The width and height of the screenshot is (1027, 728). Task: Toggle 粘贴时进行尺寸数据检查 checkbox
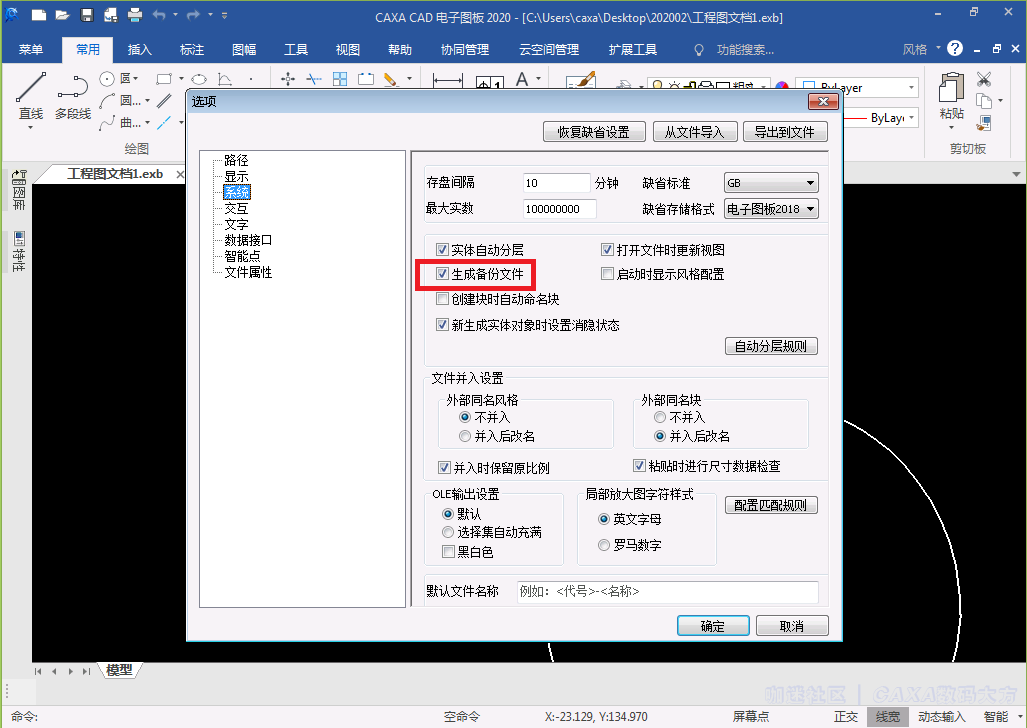639,466
